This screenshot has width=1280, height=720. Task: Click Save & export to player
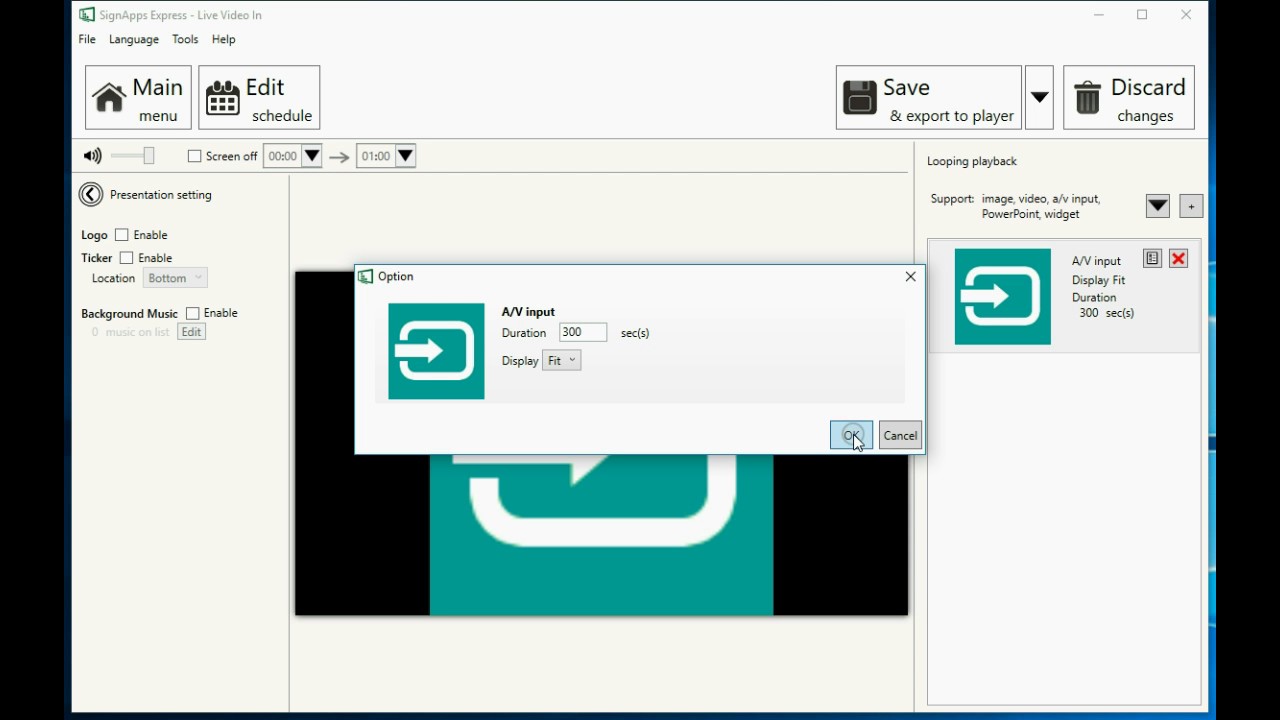928,98
